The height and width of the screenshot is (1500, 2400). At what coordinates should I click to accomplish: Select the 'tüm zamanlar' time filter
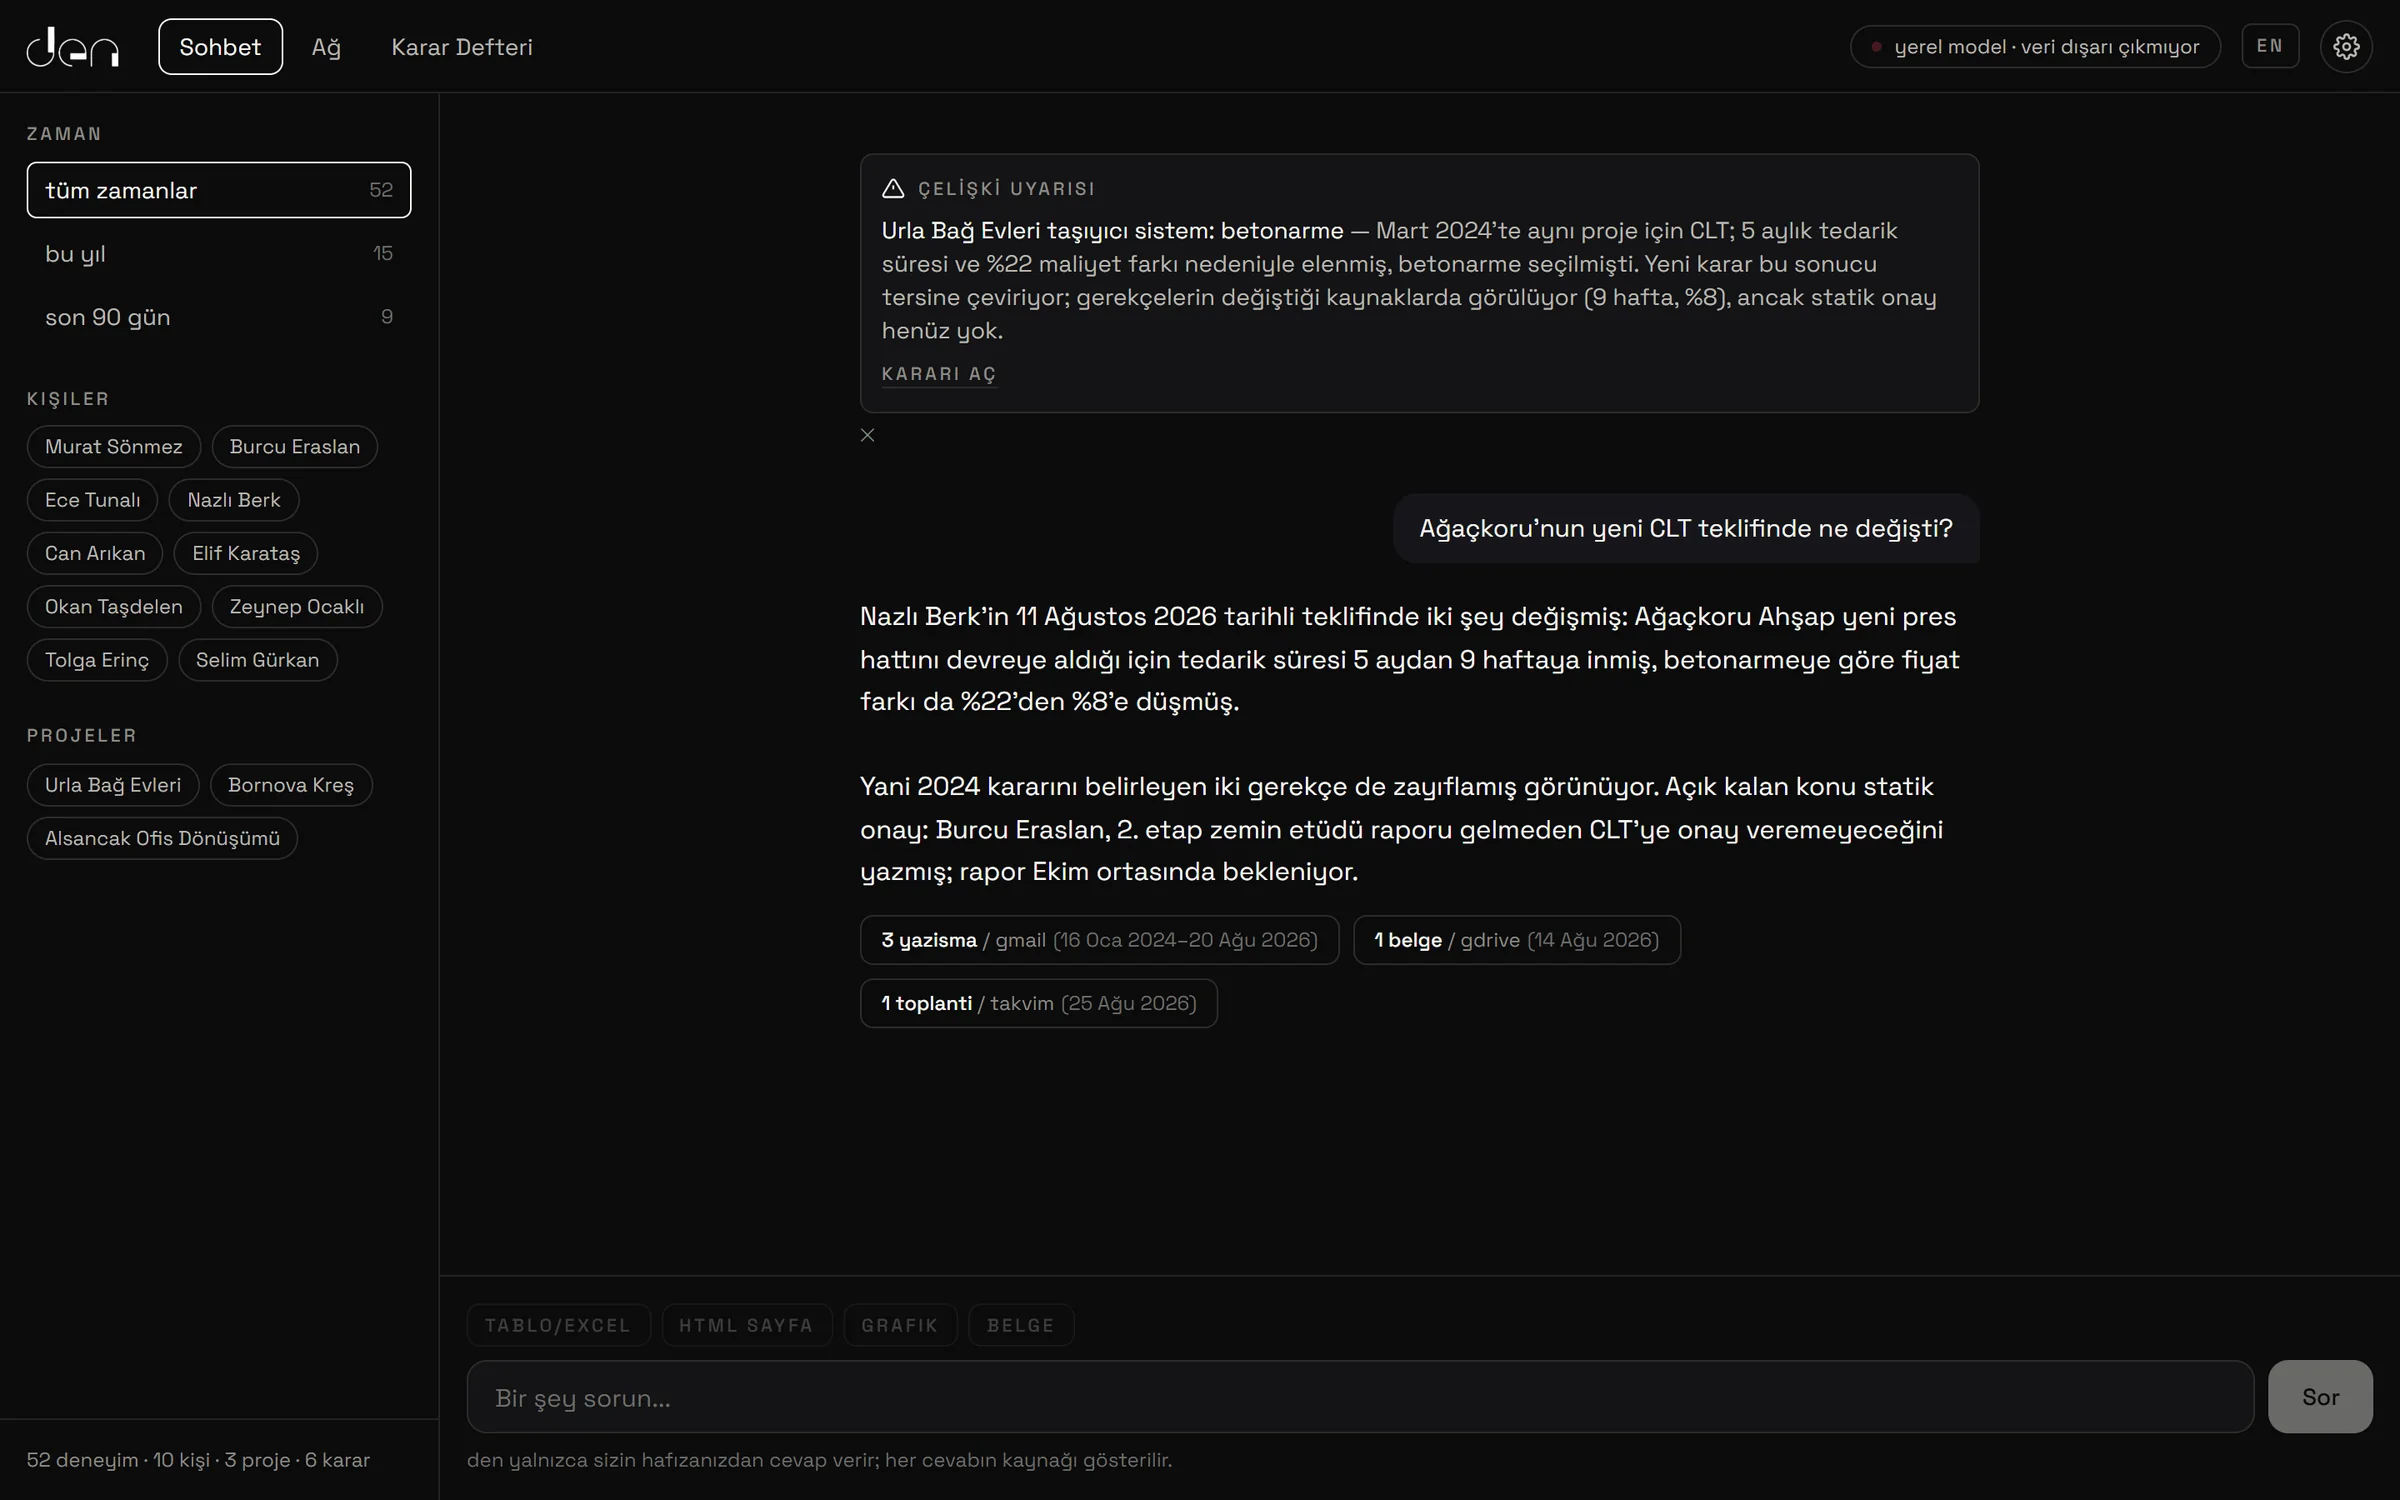219,190
